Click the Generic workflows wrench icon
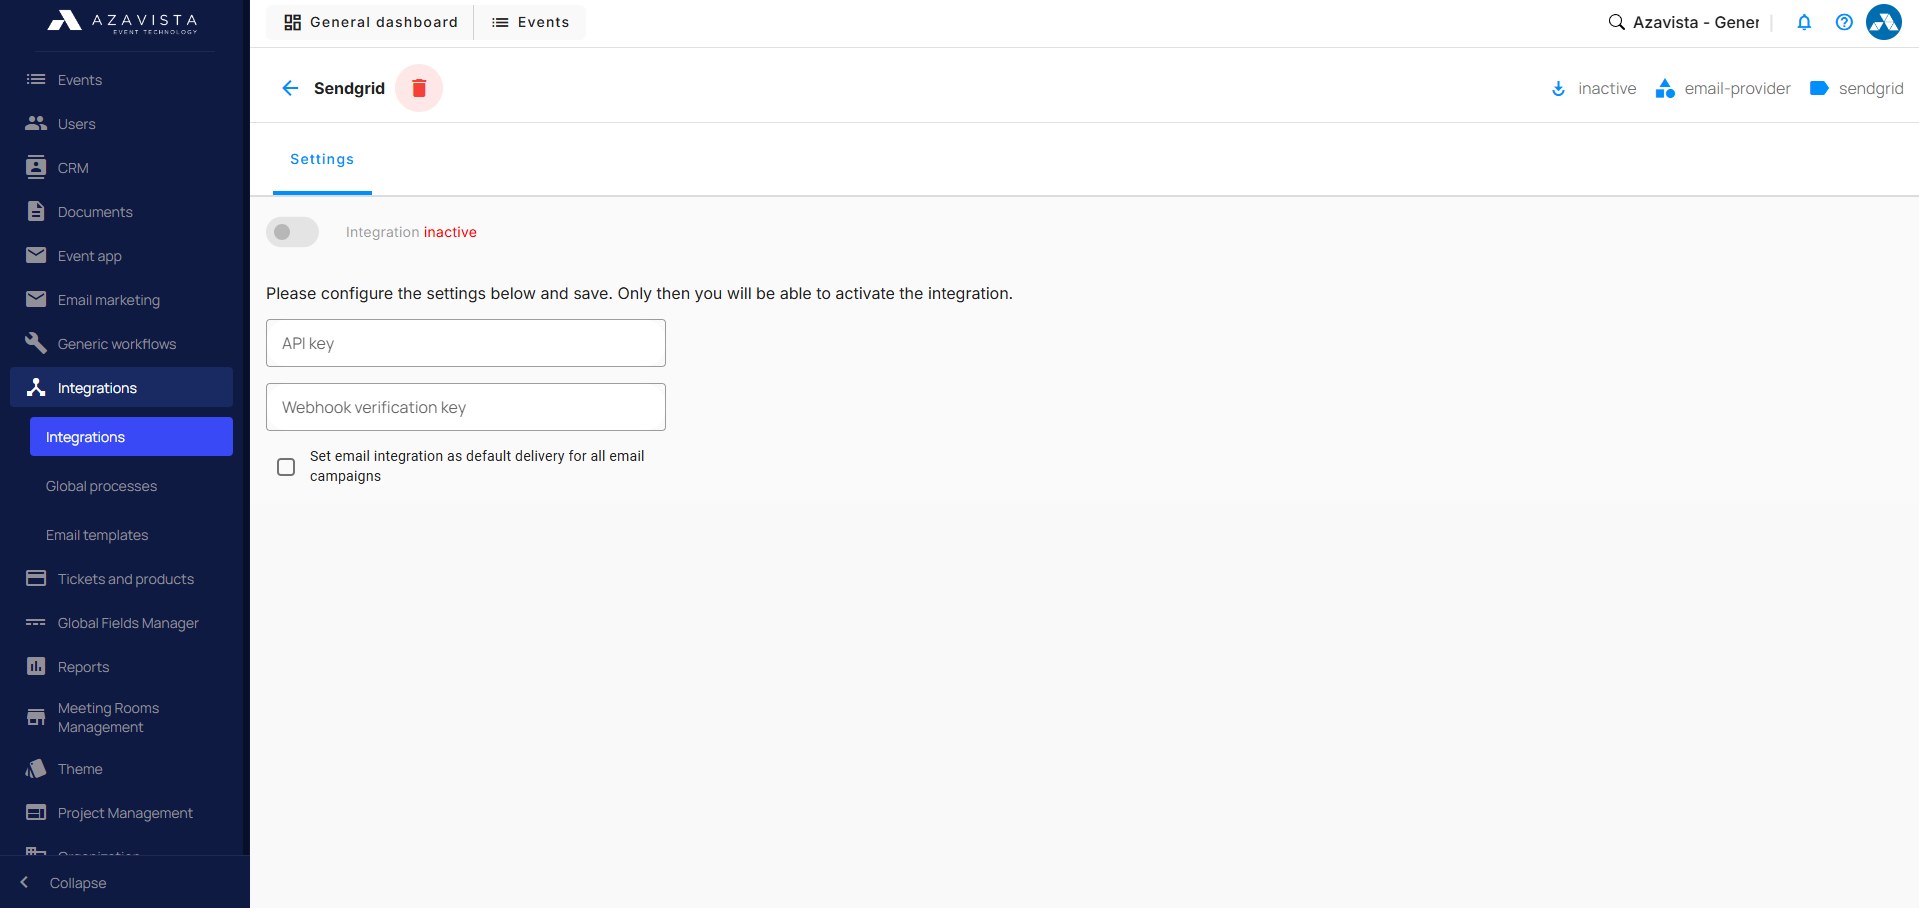1919x908 pixels. pyautogui.click(x=36, y=343)
